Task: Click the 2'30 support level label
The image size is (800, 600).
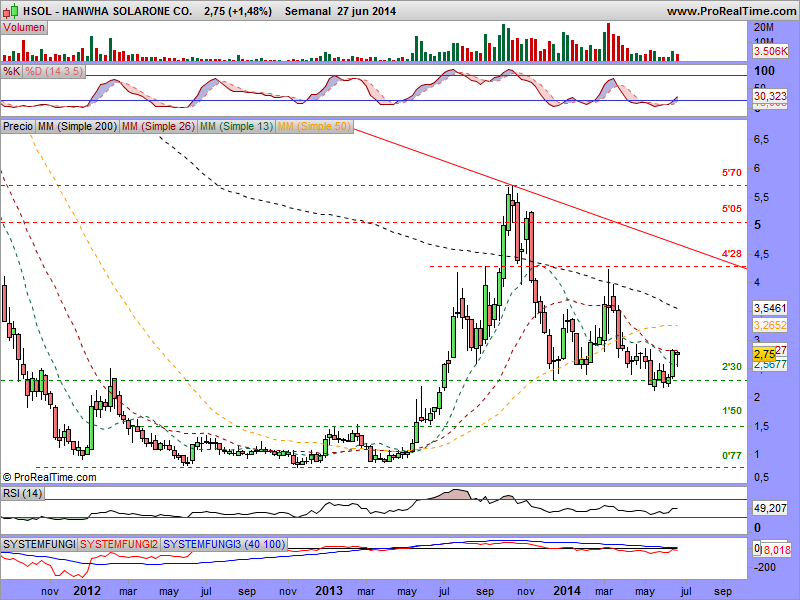Action: (732, 366)
